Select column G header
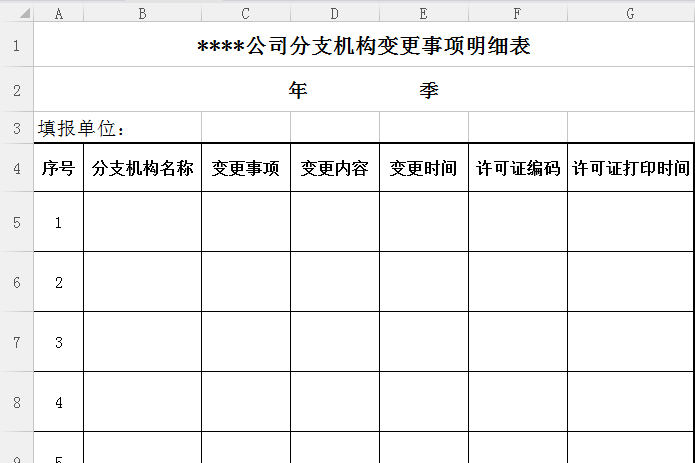 point(630,13)
